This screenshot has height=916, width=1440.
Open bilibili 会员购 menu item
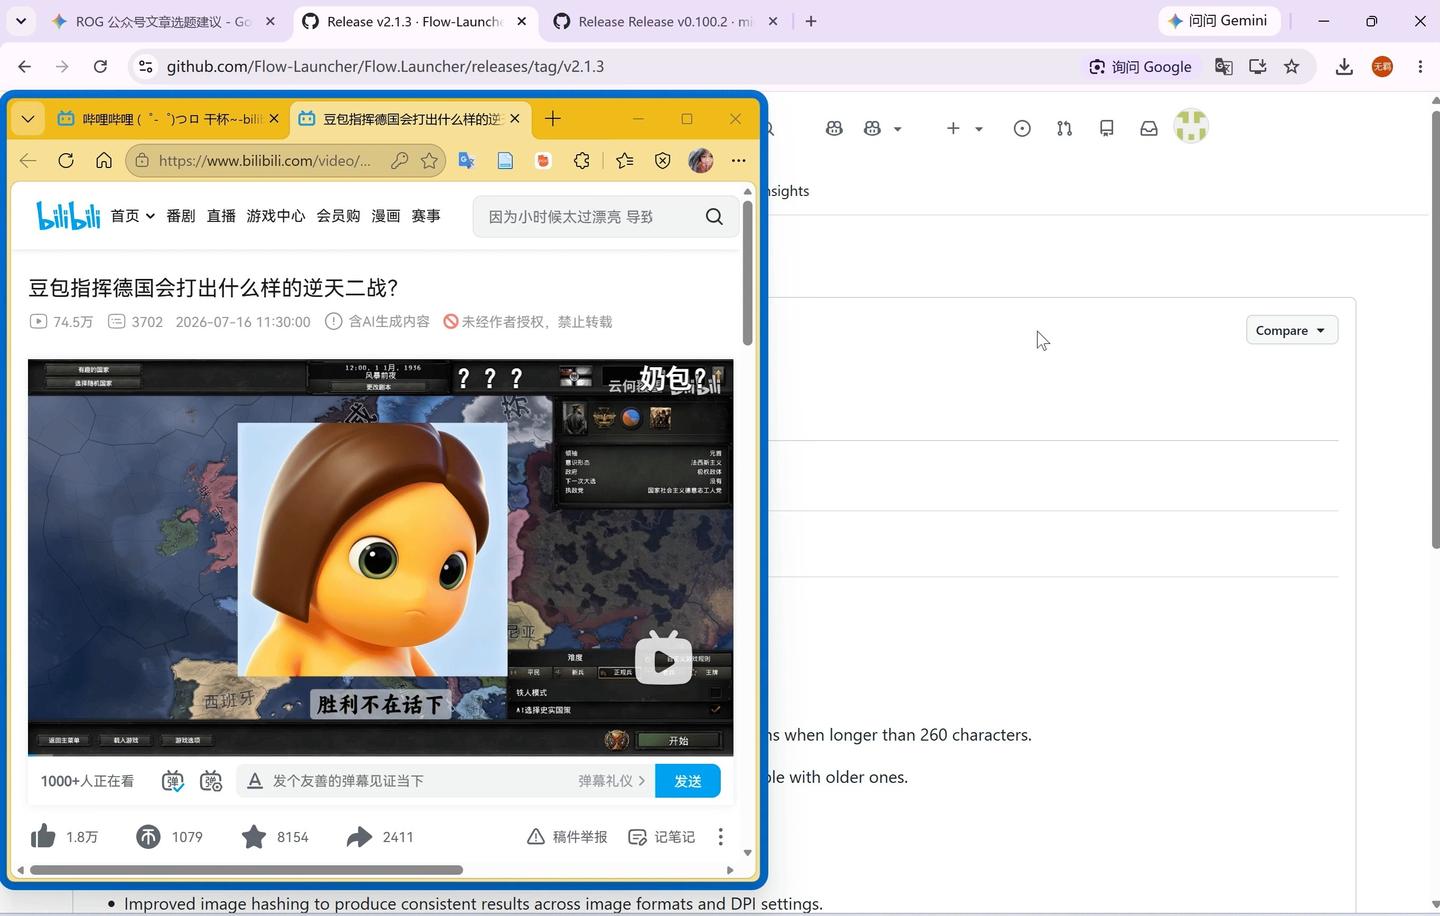point(338,215)
